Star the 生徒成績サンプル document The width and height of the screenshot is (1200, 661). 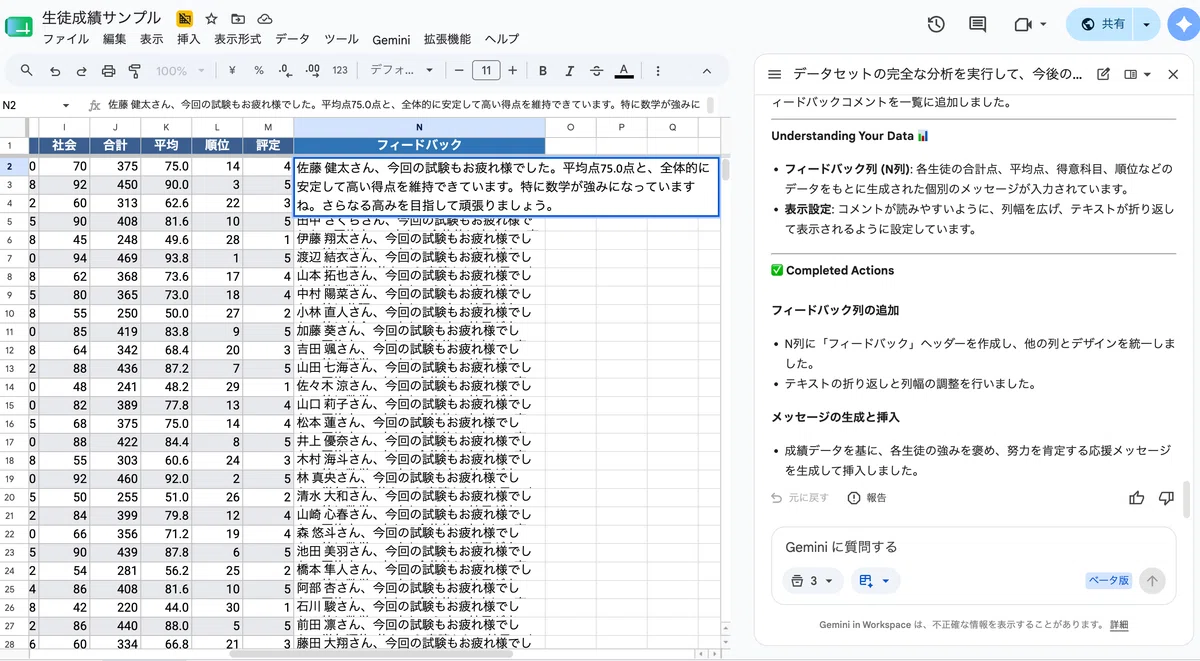[211, 19]
